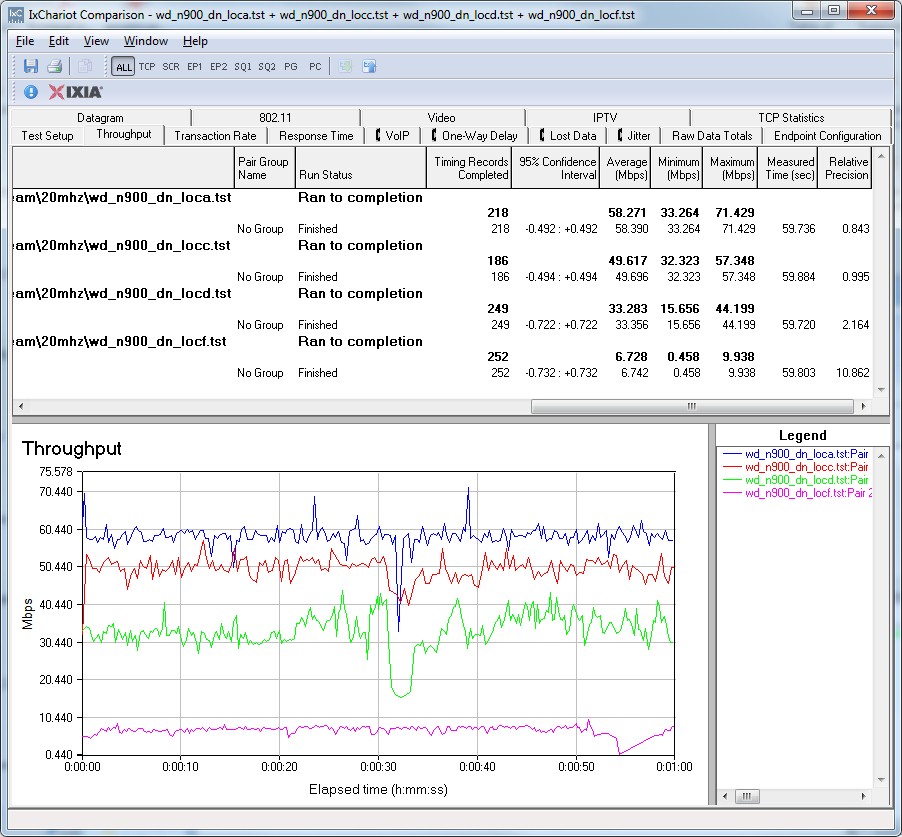Image resolution: width=902 pixels, height=837 pixels.
Task: Click the table scroll up arrow
Action: pos(881,155)
